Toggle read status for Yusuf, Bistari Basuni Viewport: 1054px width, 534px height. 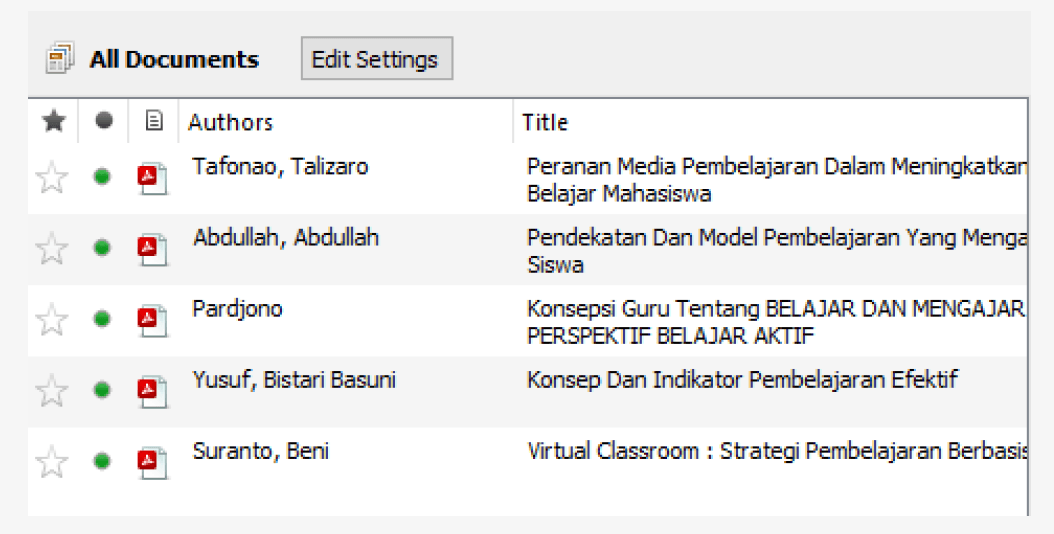click(102, 390)
